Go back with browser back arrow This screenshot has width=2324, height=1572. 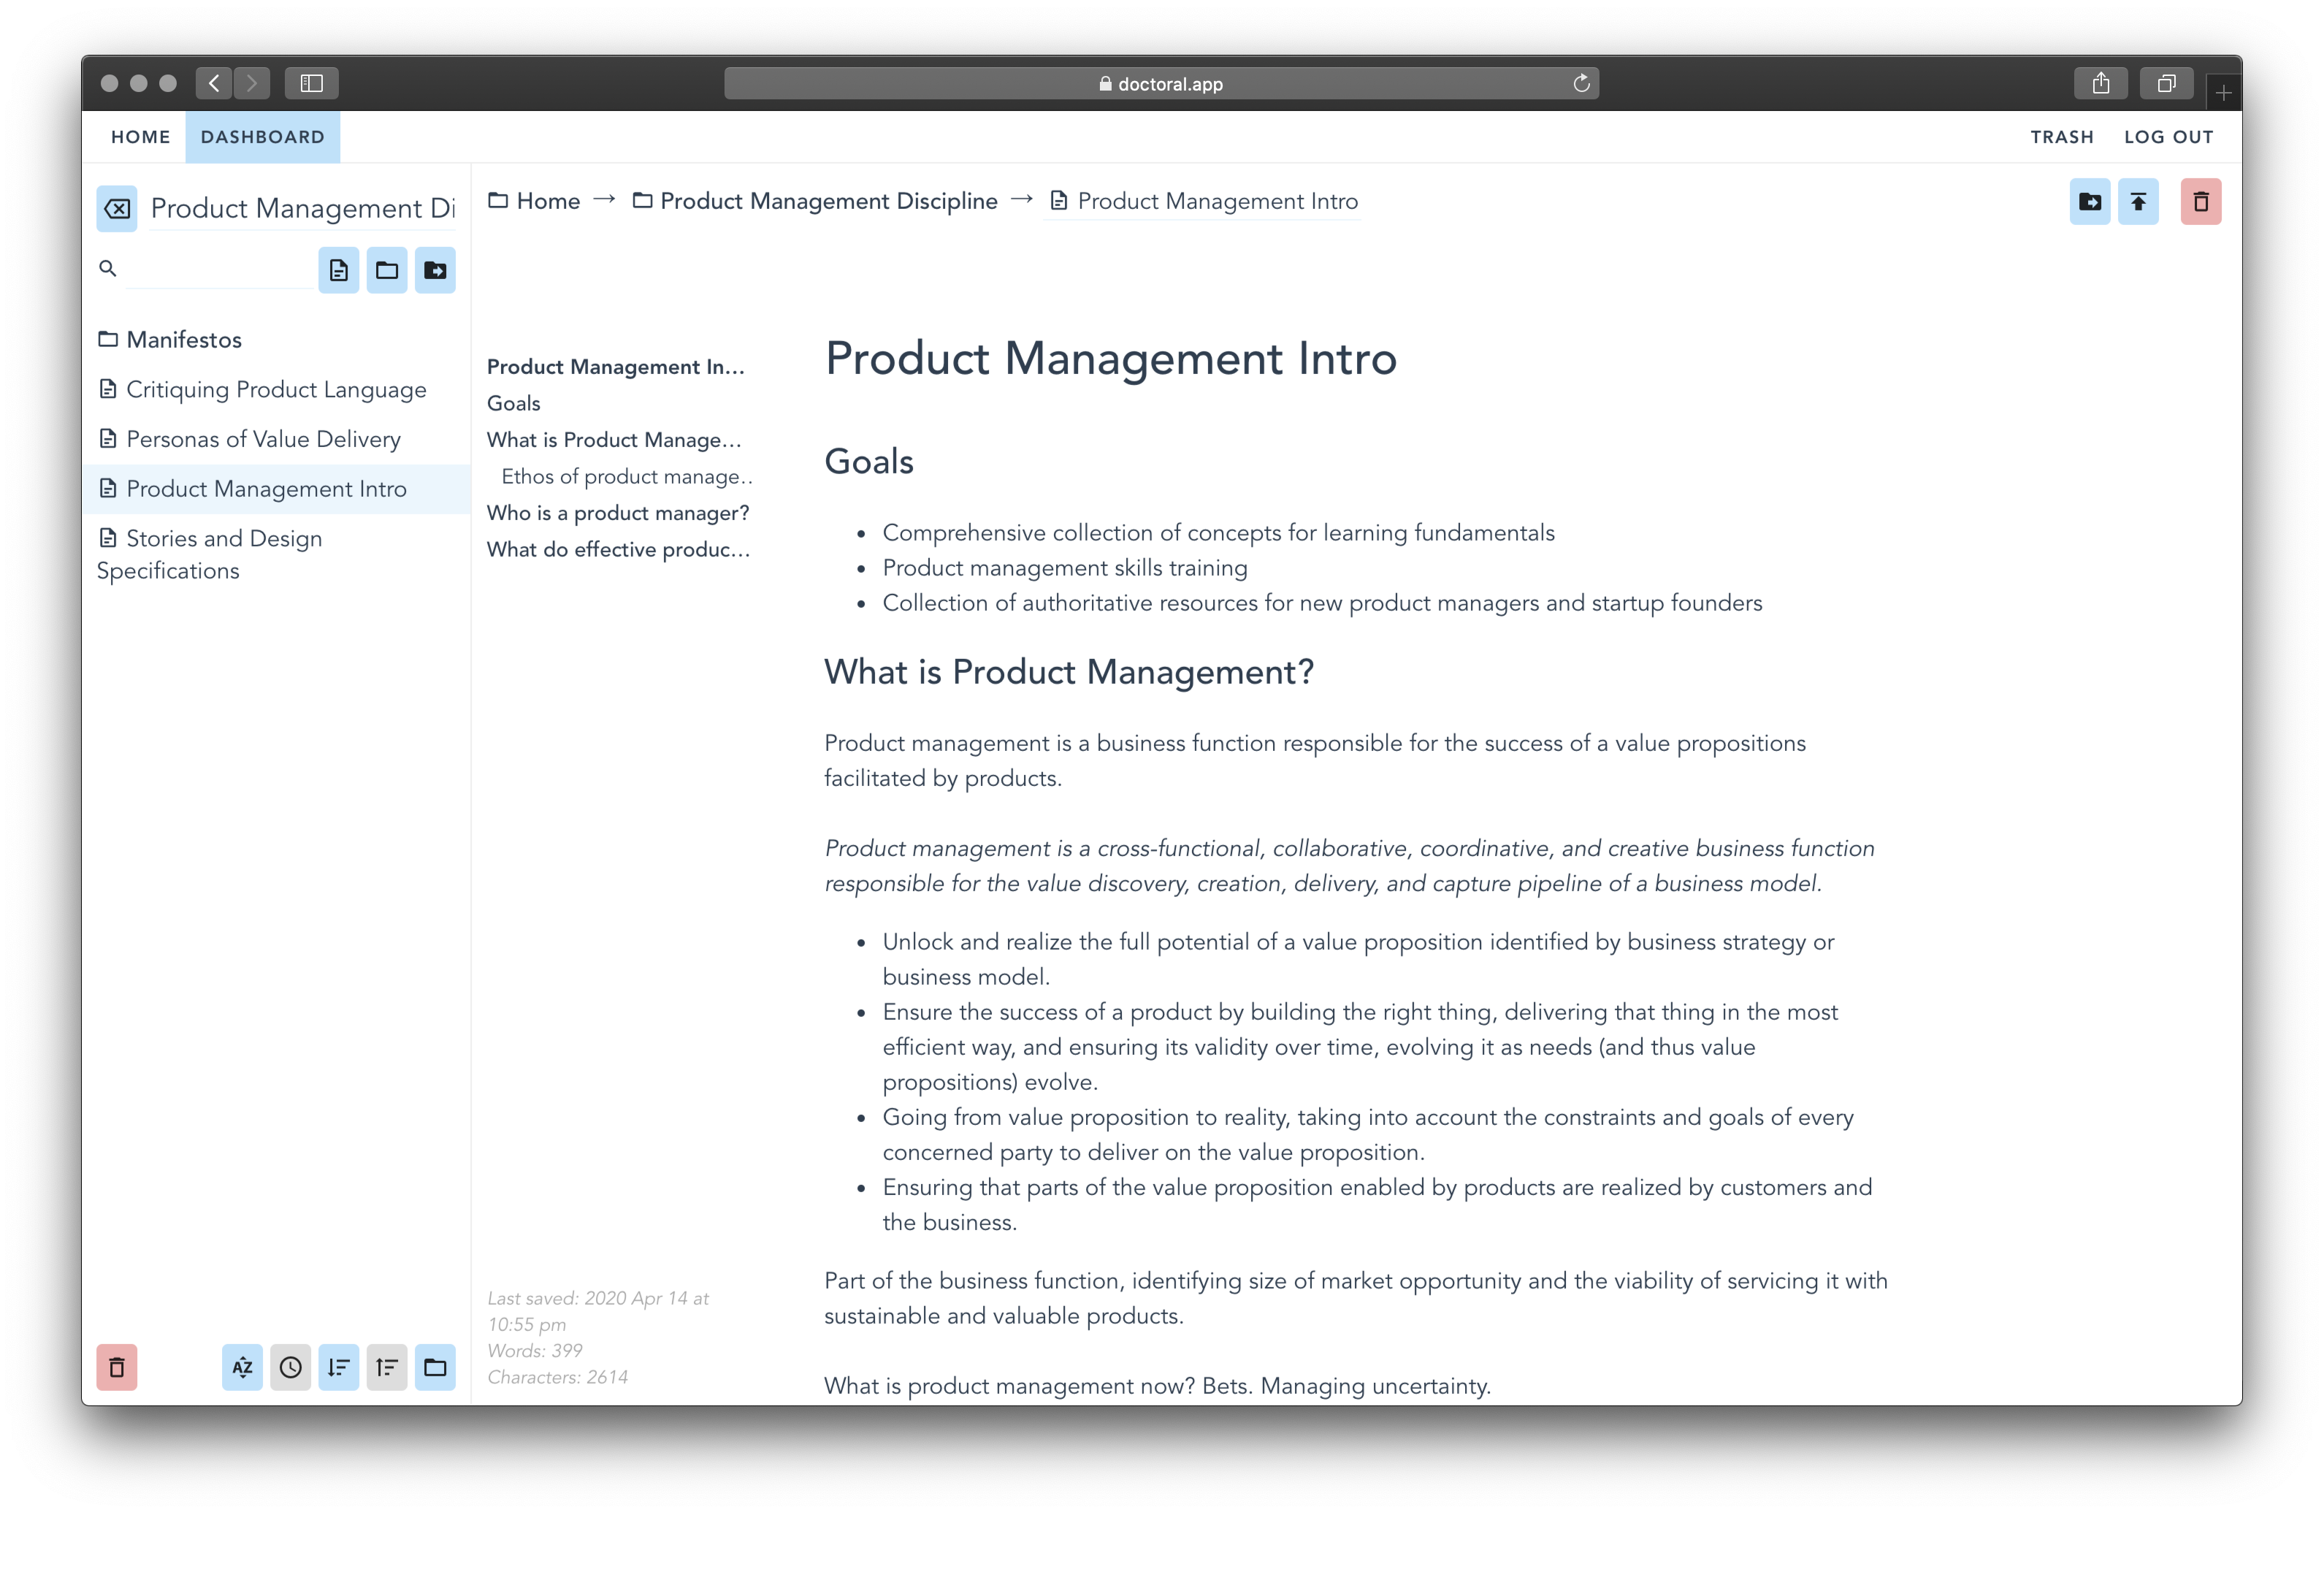214,83
